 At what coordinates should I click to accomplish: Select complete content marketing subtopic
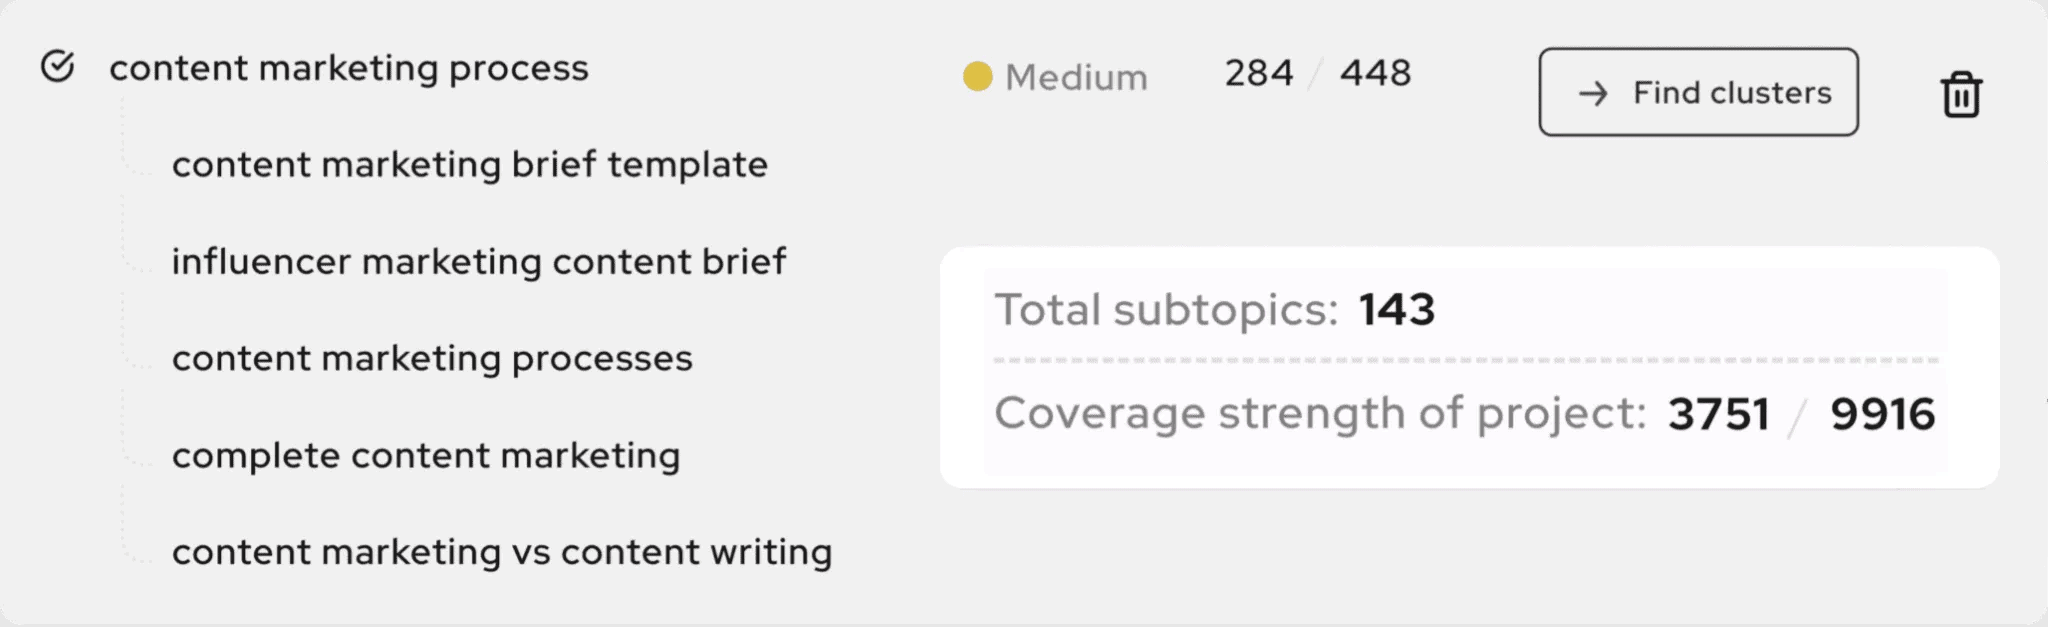[x=426, y=455]
